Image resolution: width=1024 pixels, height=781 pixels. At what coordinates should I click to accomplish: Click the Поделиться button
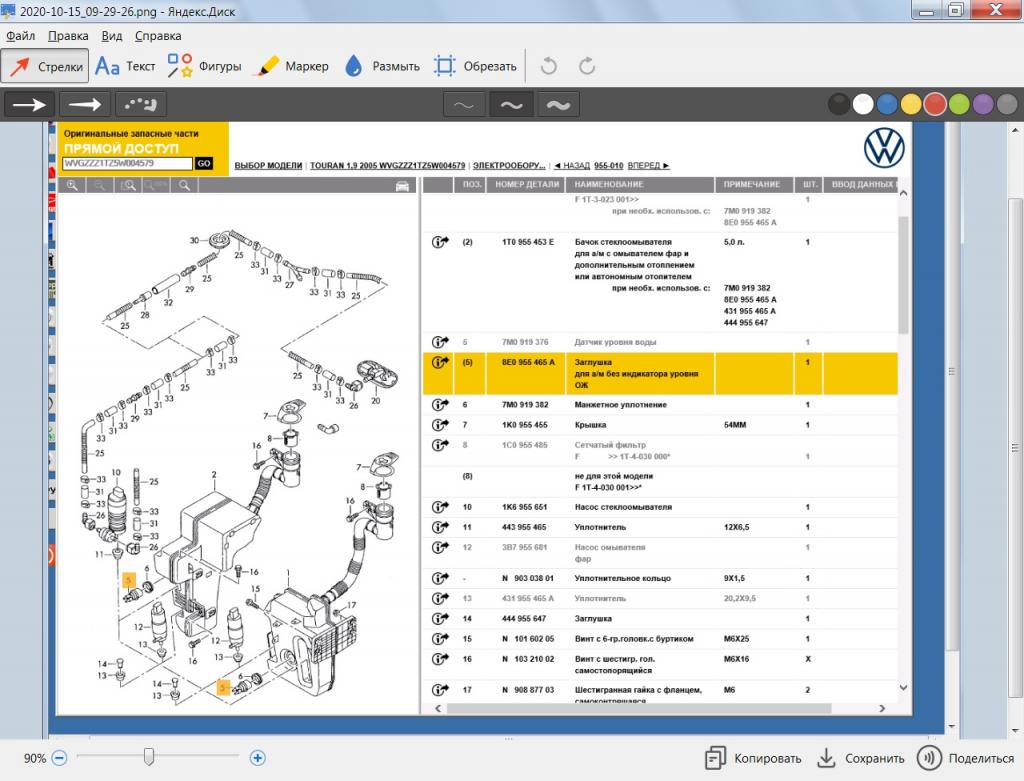click(x=966, y=758)
